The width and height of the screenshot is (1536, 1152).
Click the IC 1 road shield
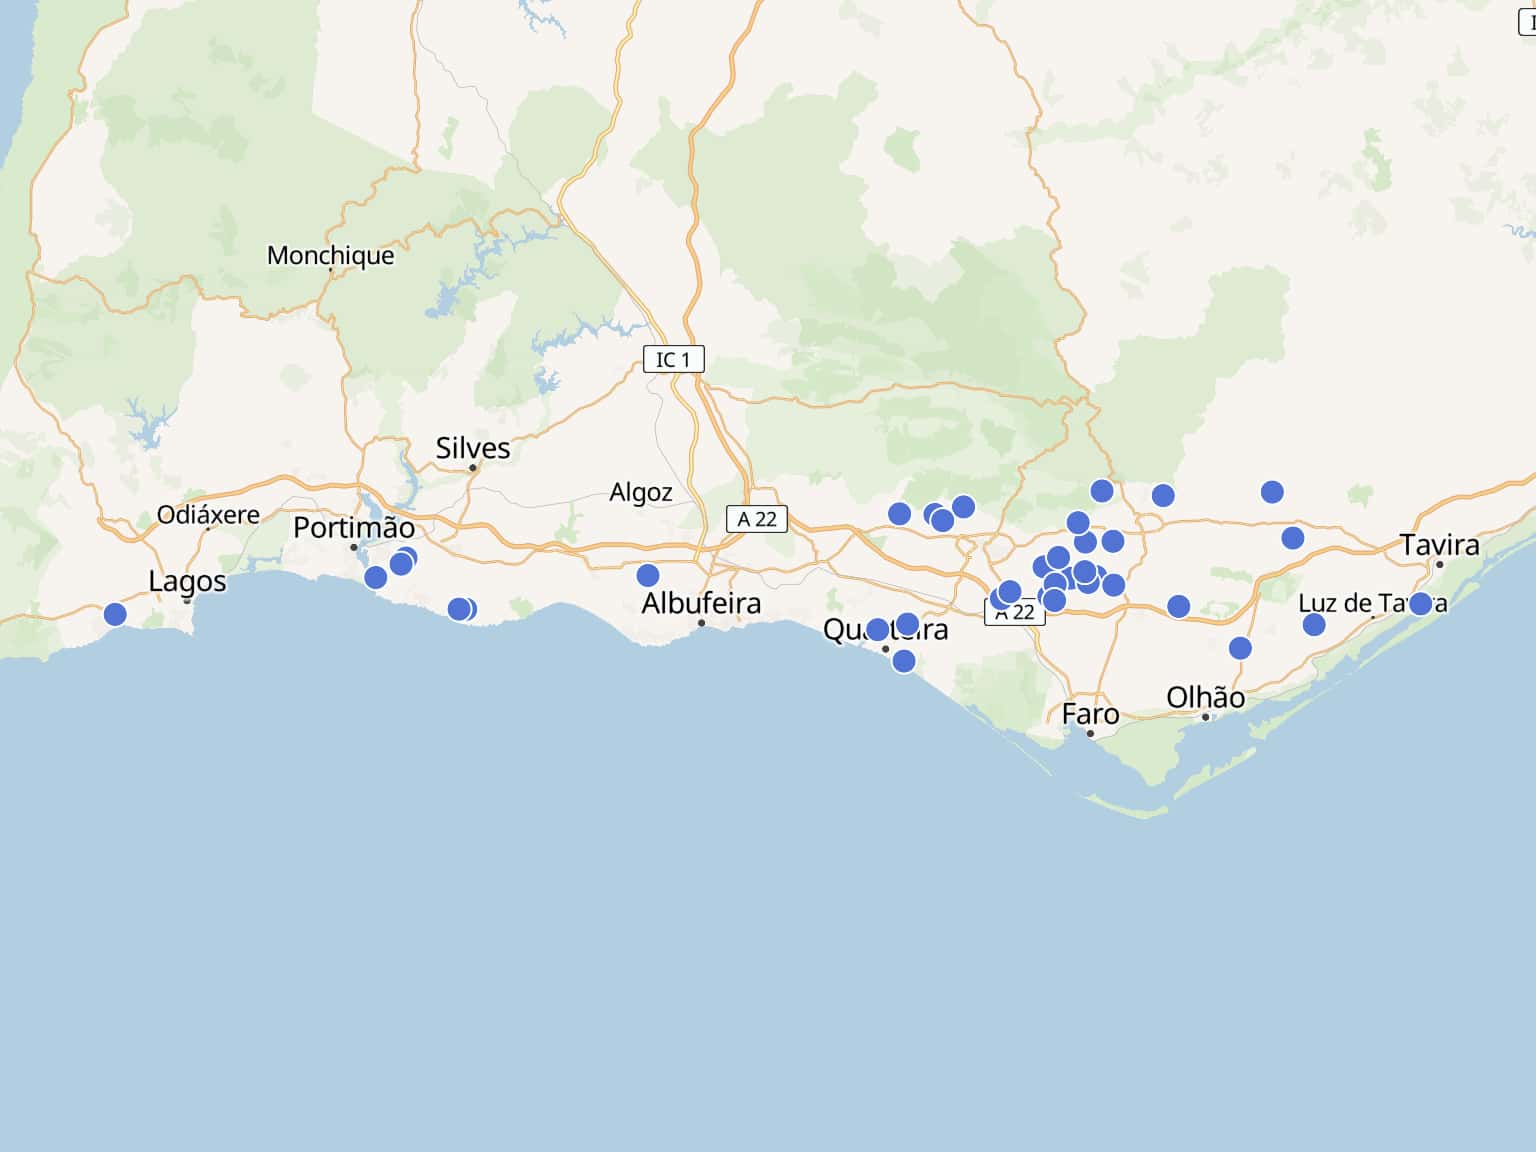click(673, 359)
